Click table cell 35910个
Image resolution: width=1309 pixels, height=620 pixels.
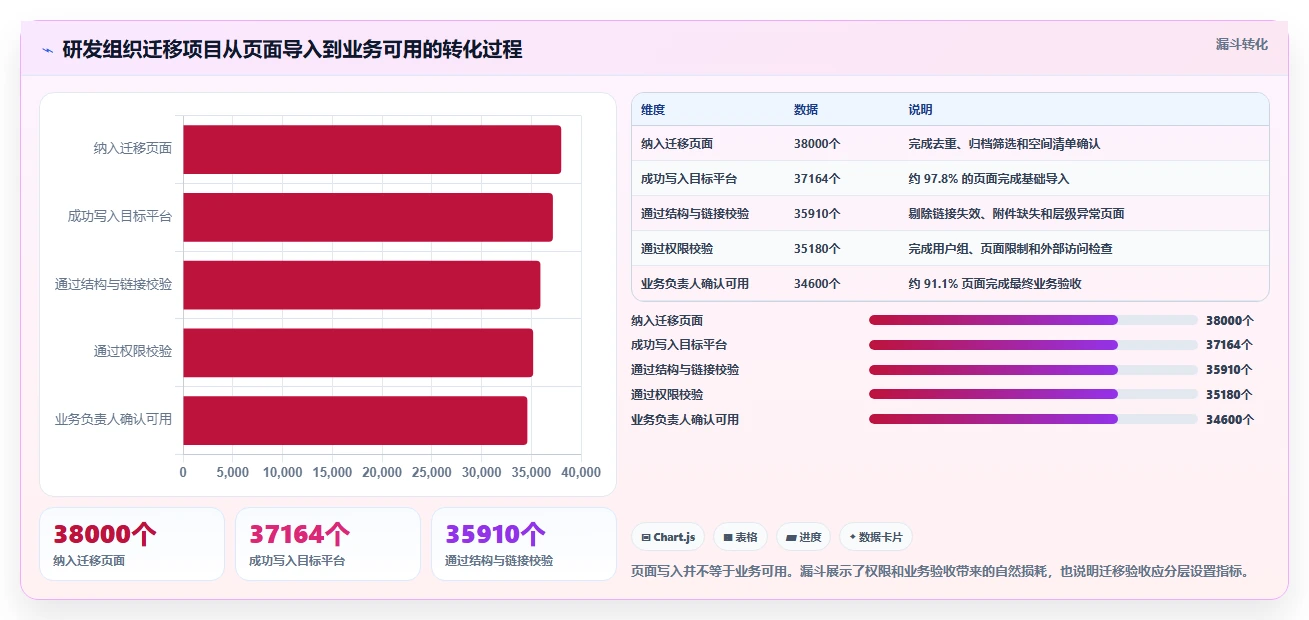817,214
